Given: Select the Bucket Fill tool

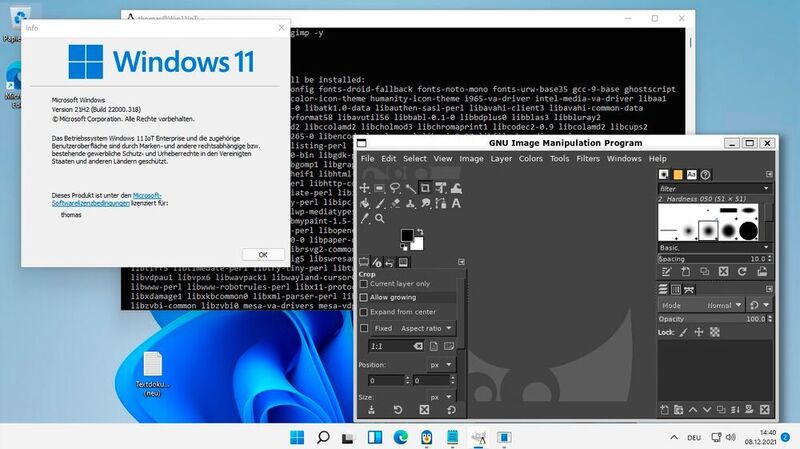Looking at the screenshot, I should [x=364, y=204].
